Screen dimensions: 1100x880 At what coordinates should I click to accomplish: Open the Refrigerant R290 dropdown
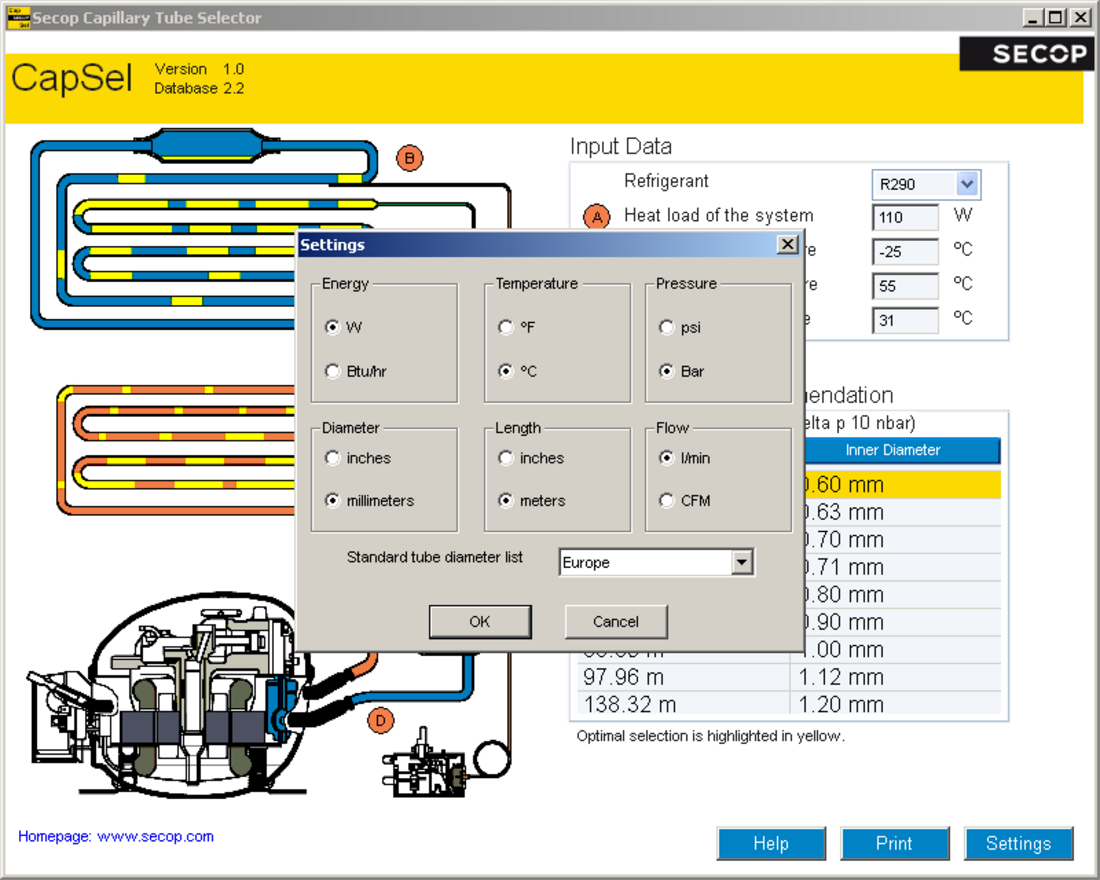pos(967,185)
